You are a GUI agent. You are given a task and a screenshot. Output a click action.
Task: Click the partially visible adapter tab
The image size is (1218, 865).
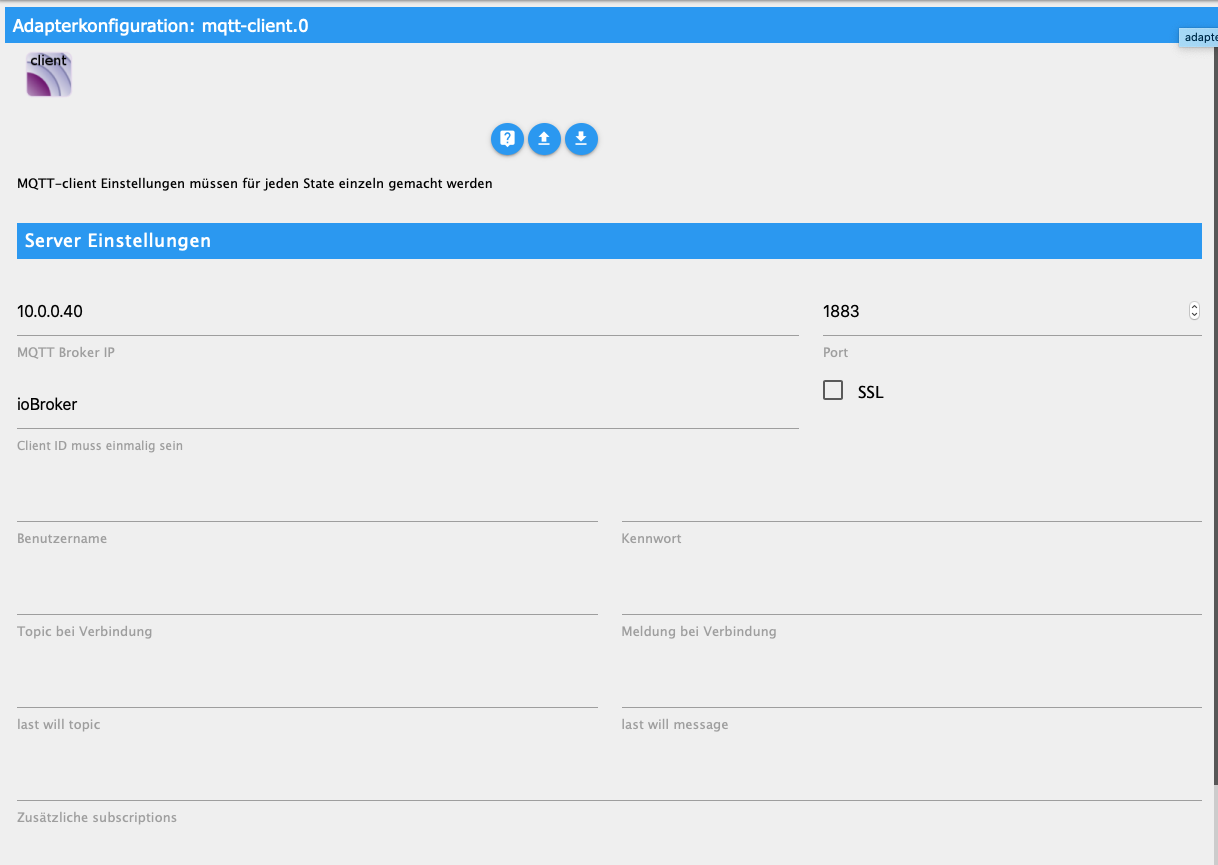click(x=1198, y=37)
